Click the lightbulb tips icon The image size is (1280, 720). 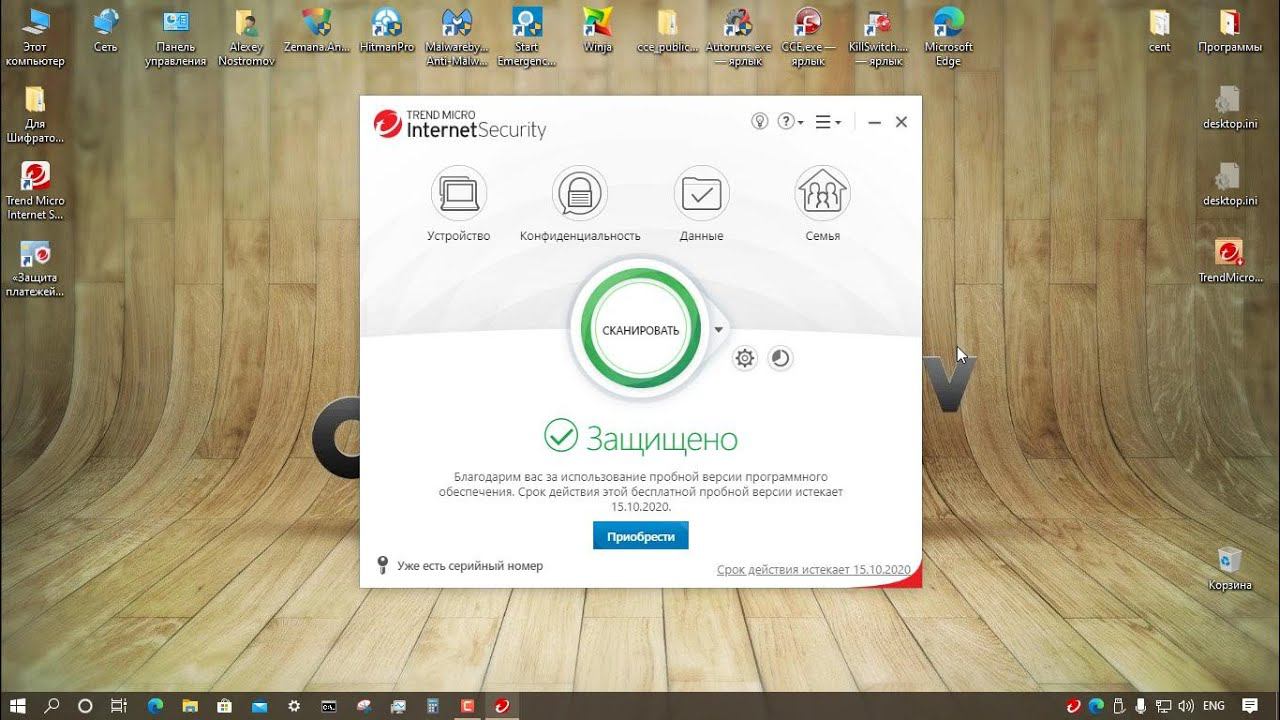(760, 122)
